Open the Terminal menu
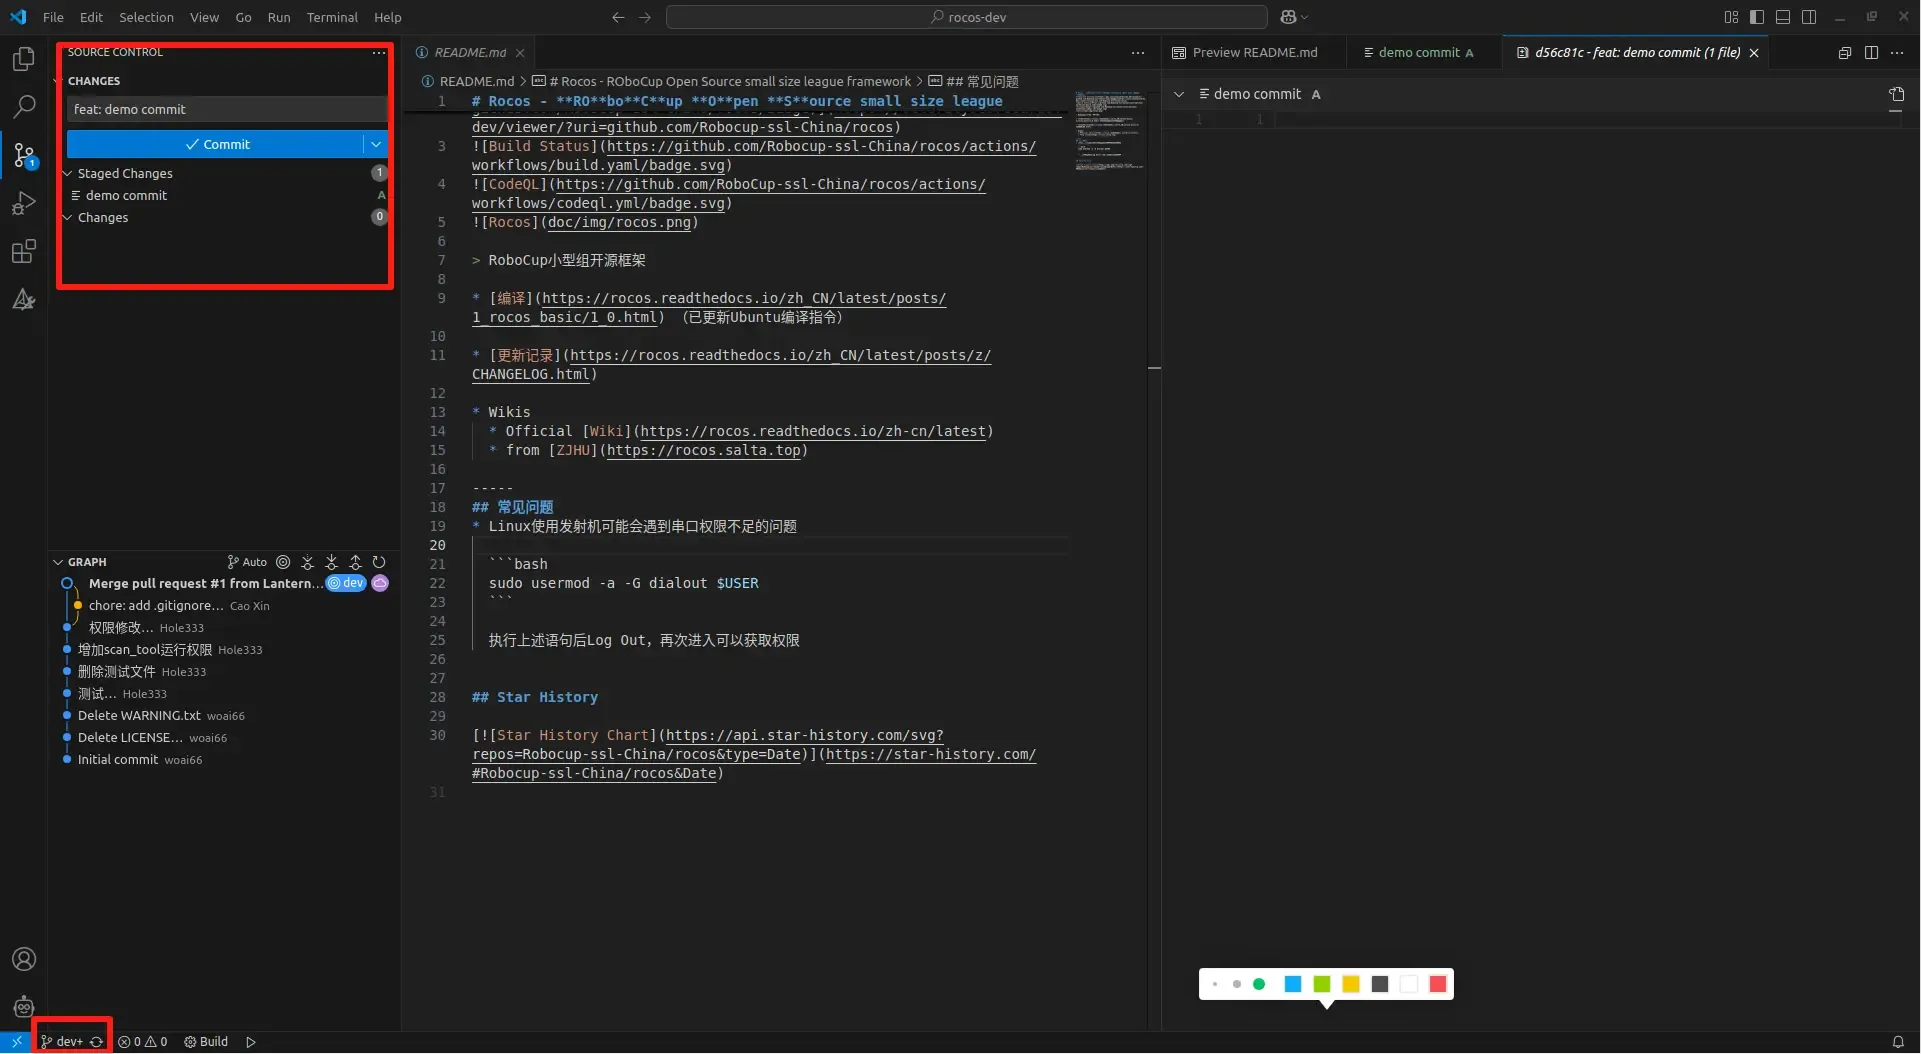Screen dimensions: 1921x1054 (332, 17)
